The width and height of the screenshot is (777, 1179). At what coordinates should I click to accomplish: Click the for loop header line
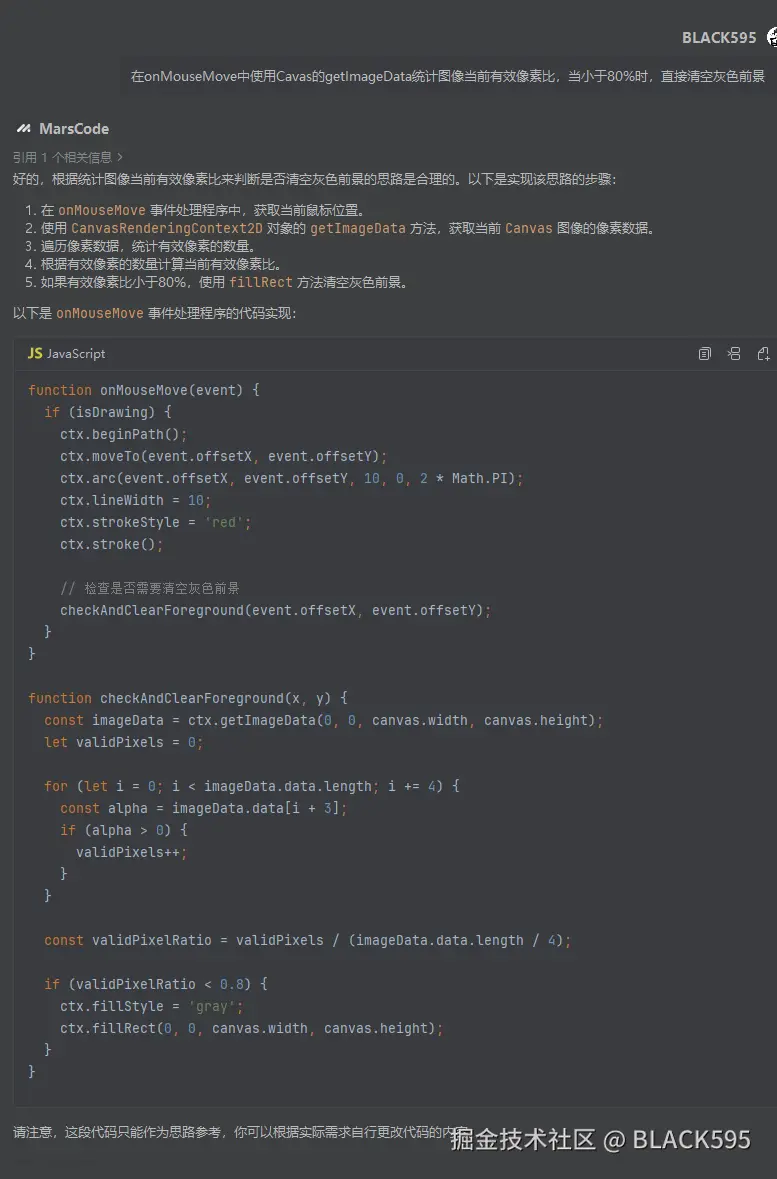252,786
